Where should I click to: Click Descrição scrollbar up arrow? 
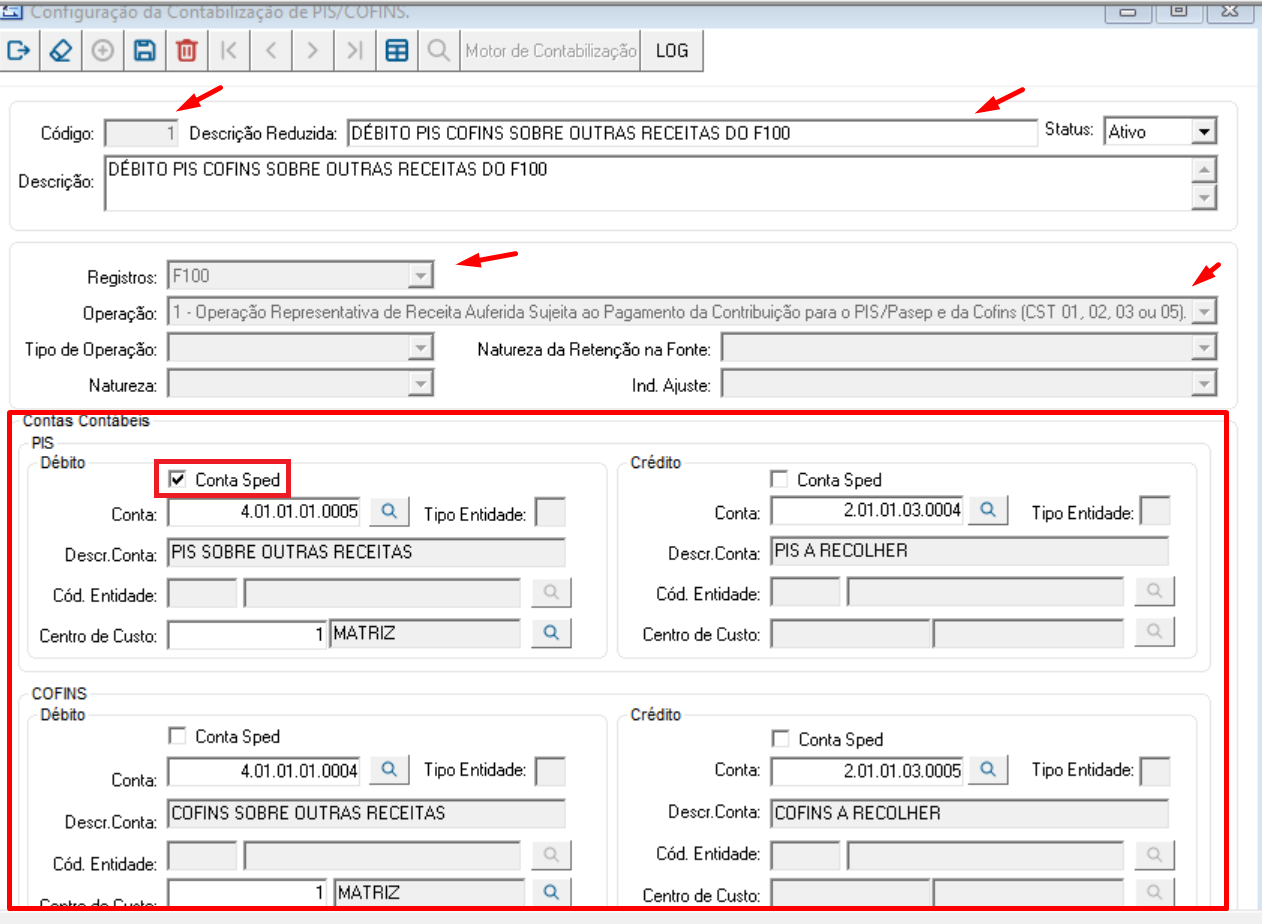click(x=1204, y=169)
